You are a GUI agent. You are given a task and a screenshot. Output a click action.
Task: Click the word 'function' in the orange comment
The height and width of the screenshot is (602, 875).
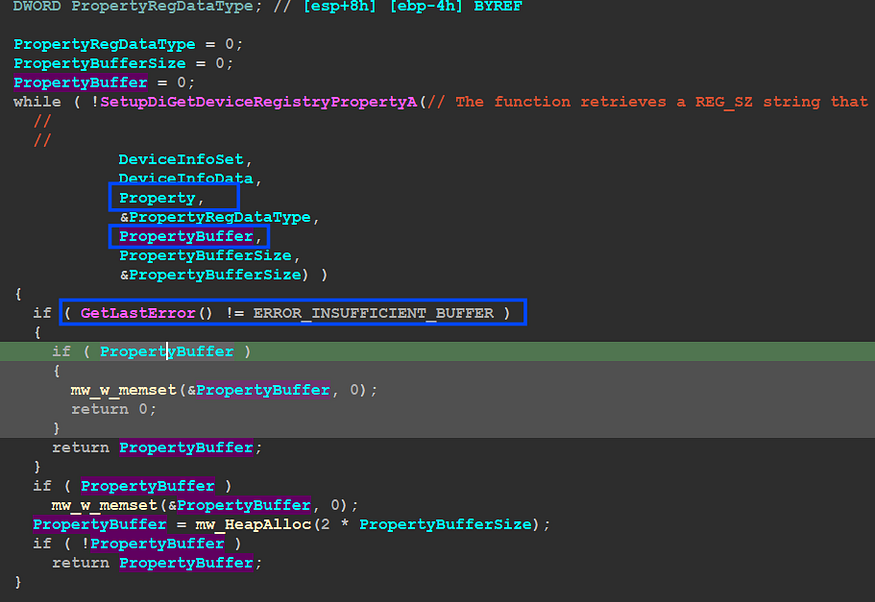point(532,102)
